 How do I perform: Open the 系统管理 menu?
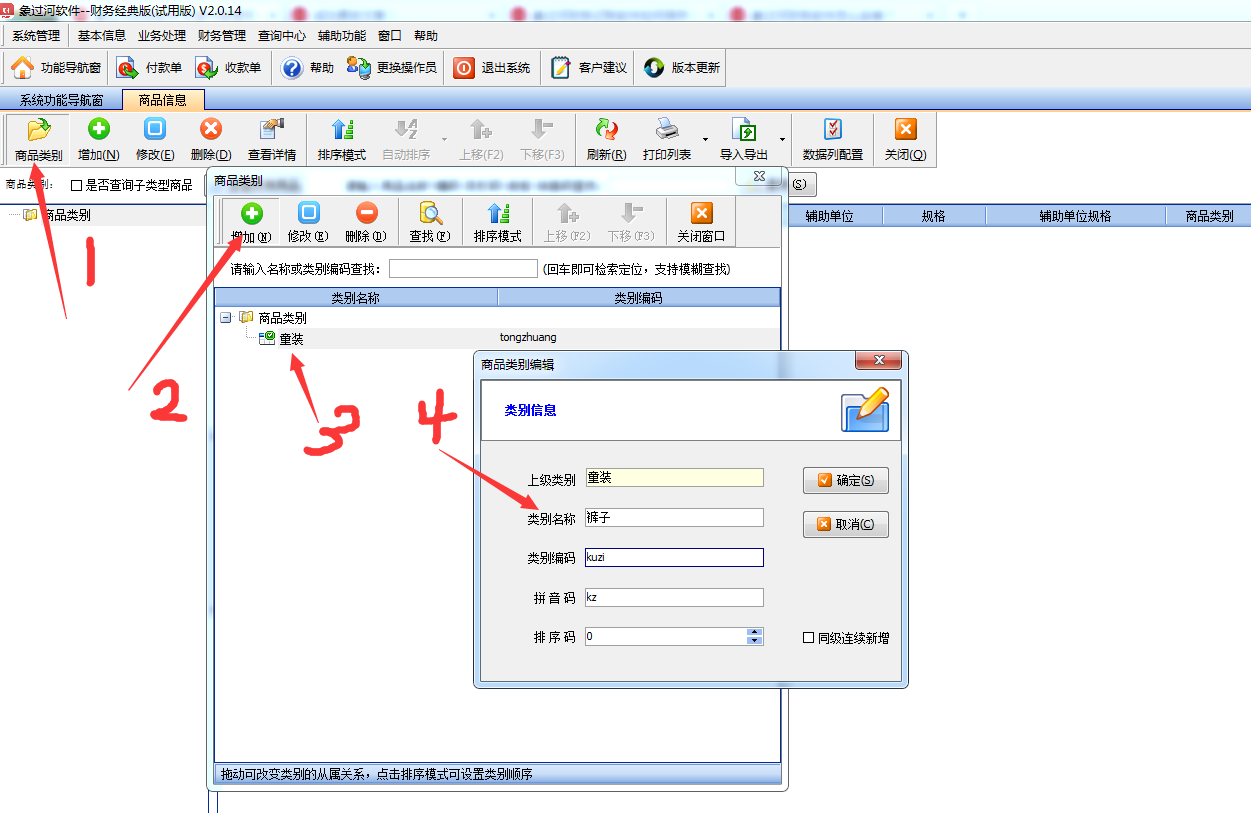tap(37, 35)
